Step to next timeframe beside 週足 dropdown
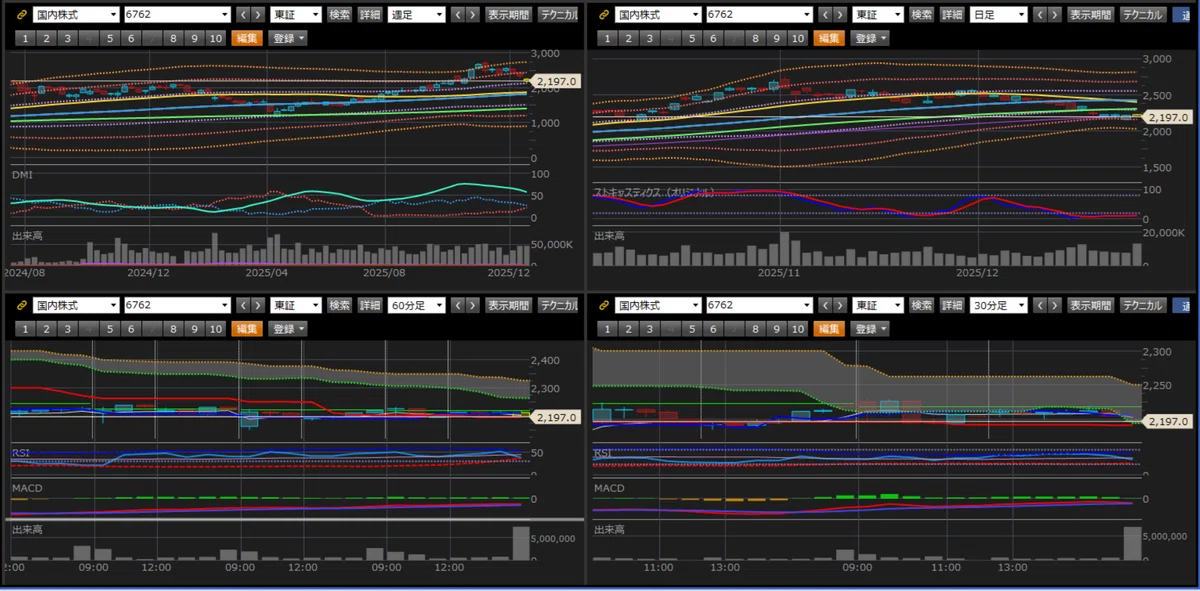Image resolution: width=1200 pixels, height=591 pixels. coord(473,15)
